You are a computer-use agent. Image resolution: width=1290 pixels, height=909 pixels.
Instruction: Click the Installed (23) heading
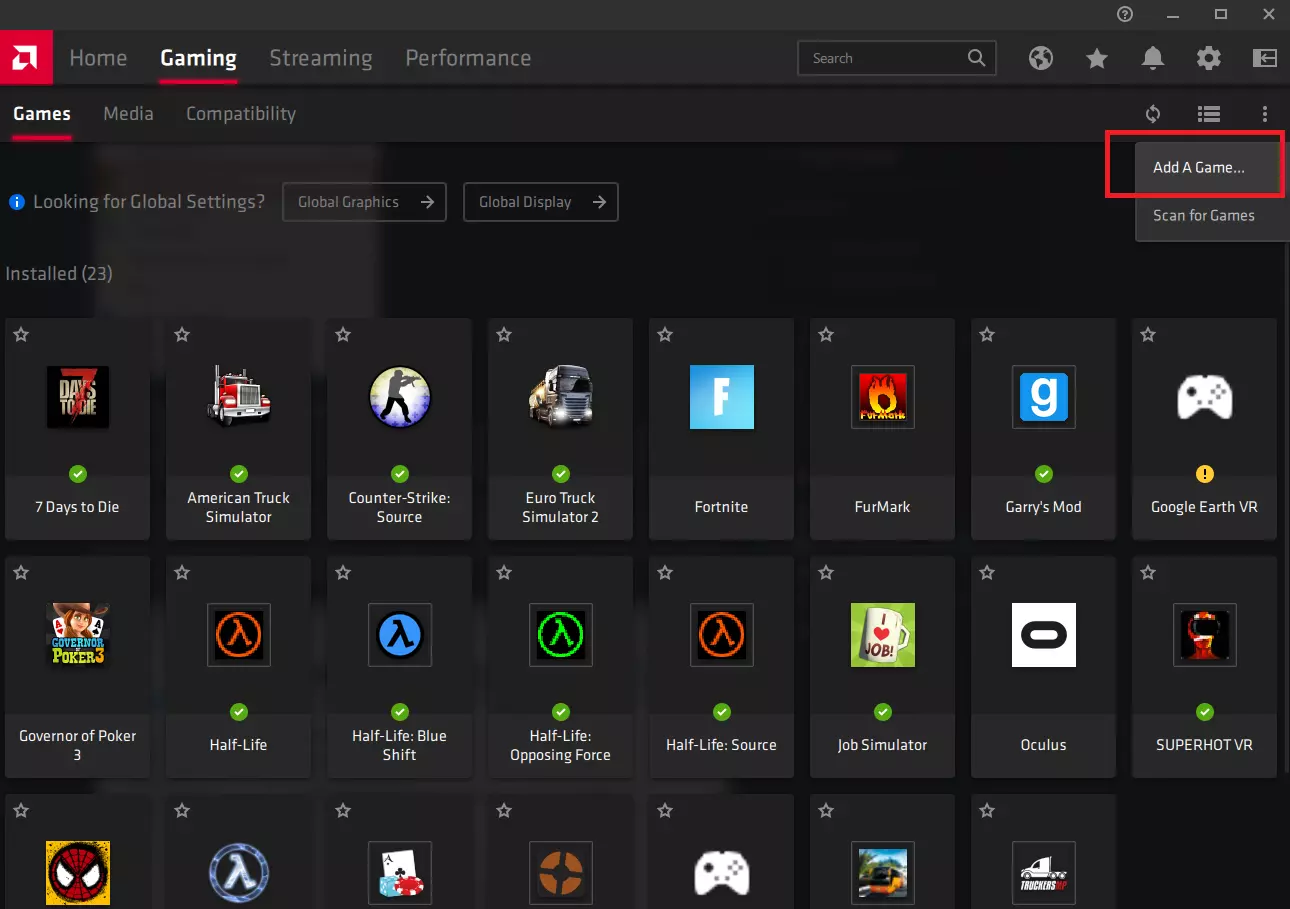coord(59,273)
